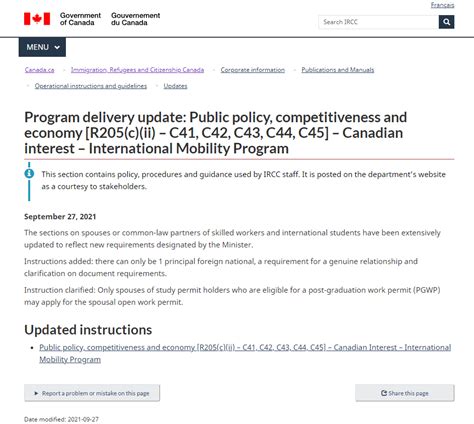
Task: Open Publications and Manuals breadcrumb
Action: pos(338,70)
